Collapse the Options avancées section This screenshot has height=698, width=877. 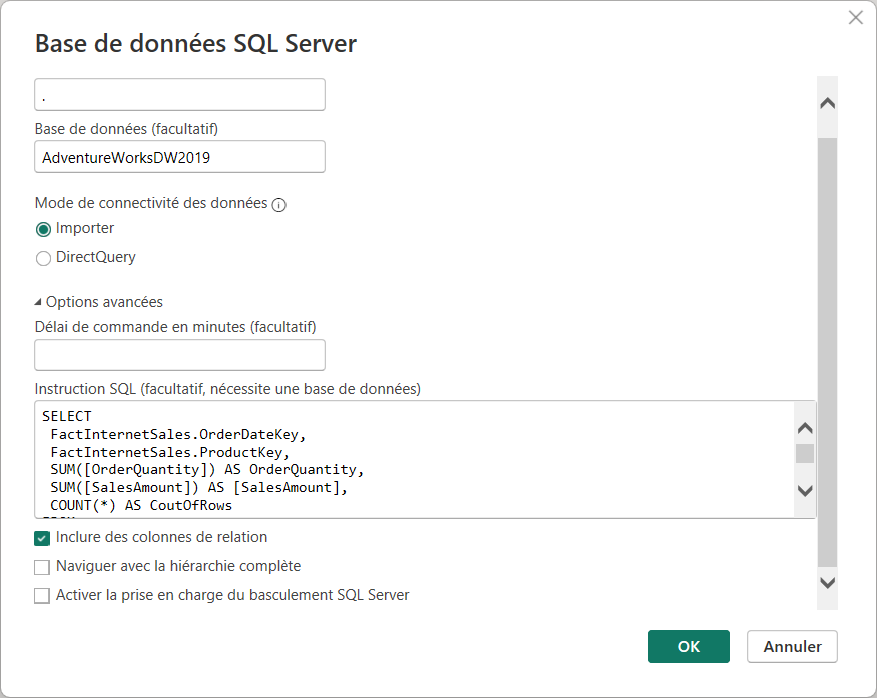(39, 302)
